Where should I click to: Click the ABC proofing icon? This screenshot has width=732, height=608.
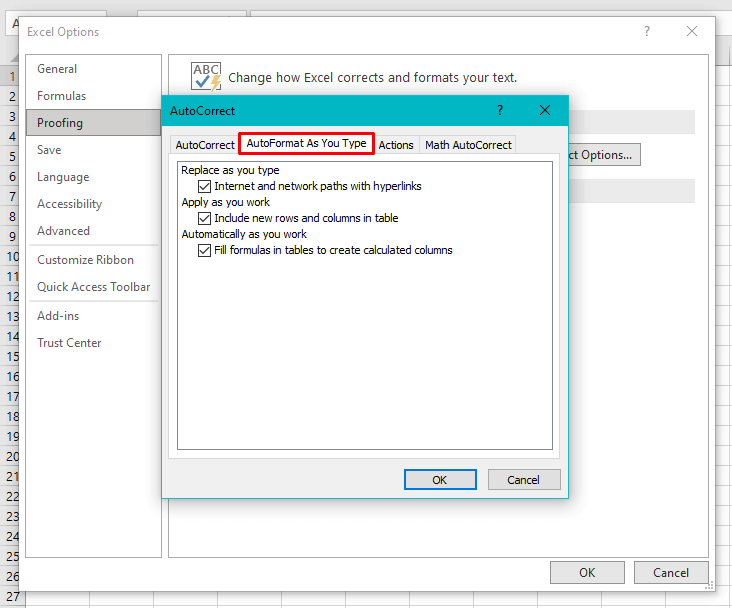coord(206,77)
